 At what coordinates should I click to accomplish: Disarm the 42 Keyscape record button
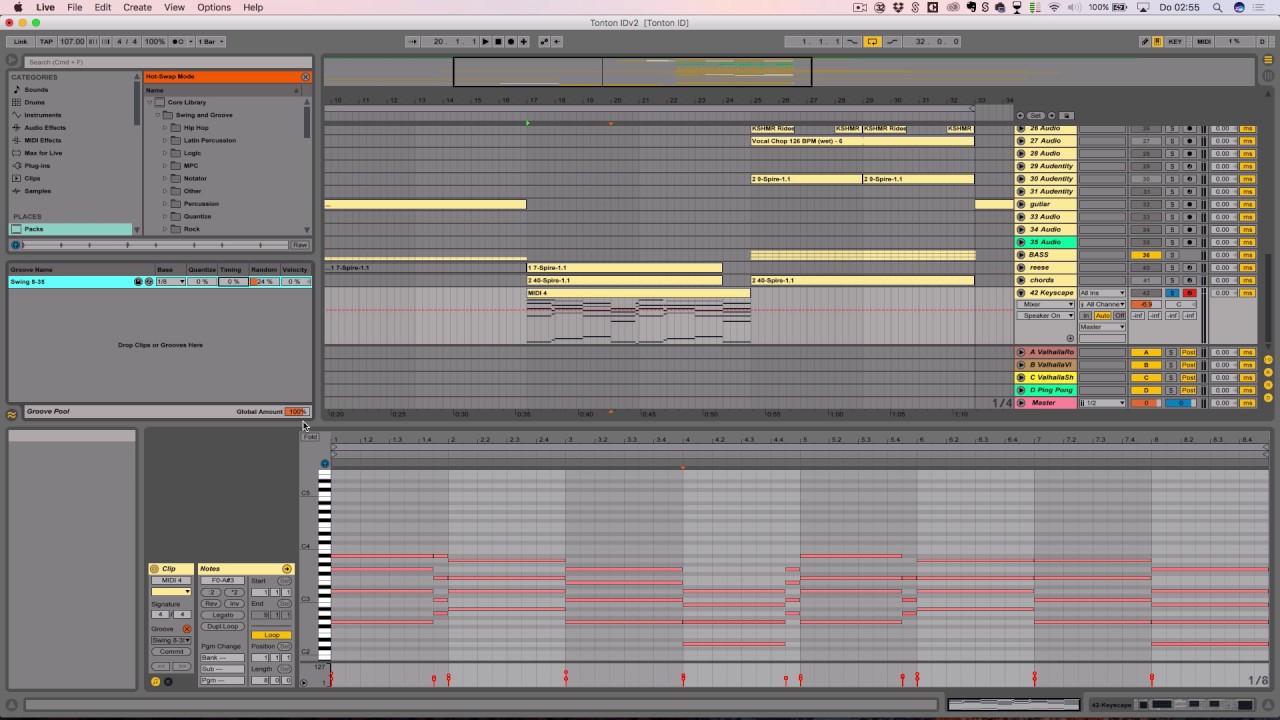click(x=1189, y=293)
